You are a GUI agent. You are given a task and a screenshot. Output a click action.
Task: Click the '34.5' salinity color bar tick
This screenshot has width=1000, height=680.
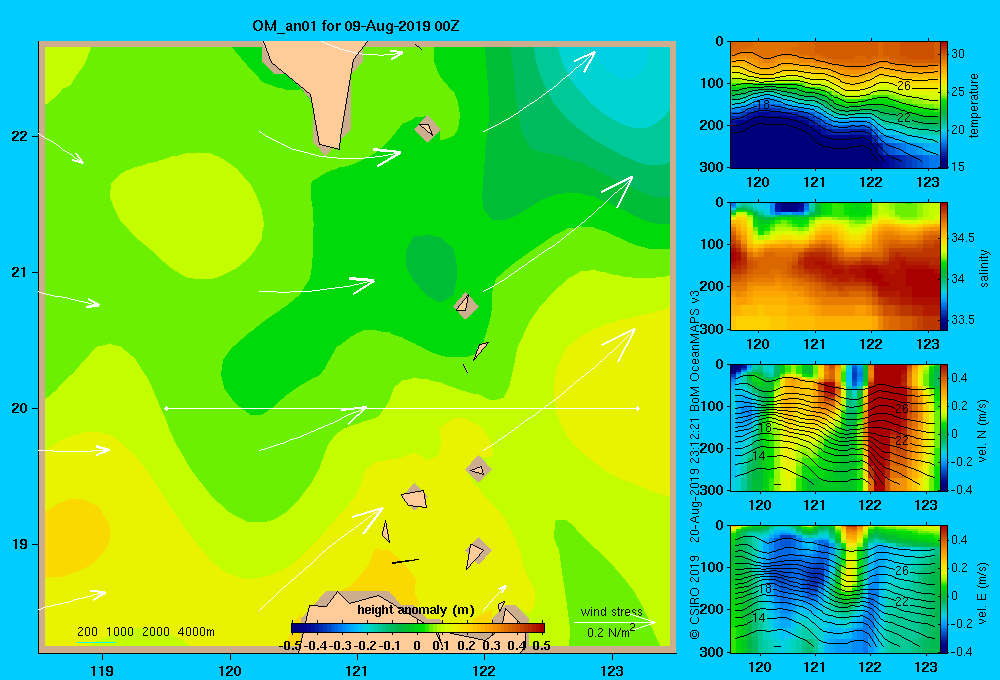[962, 238]
